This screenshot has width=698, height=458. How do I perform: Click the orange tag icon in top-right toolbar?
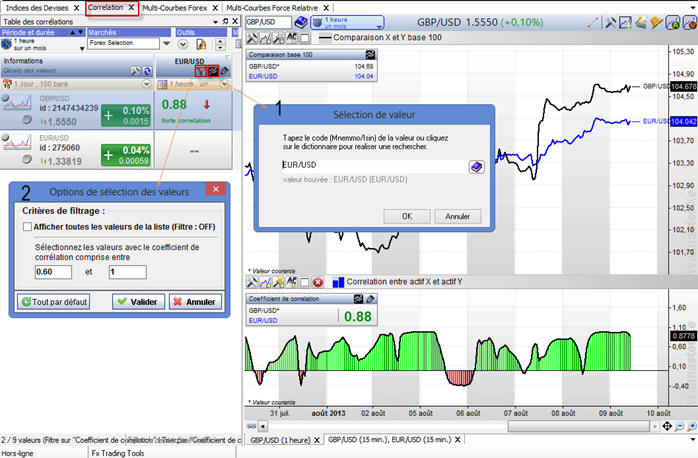657,22
